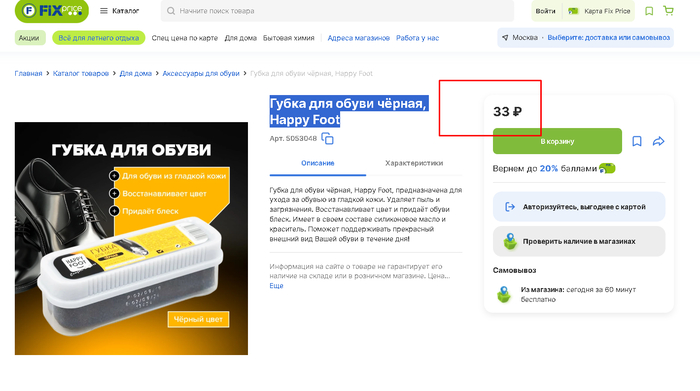700x391 pixels.
Task: Click the В корзину button
Action: pos(557,141)
